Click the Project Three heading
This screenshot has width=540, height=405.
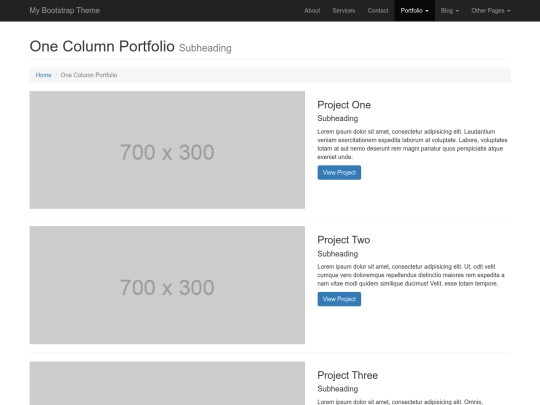[x=347, y=375]
